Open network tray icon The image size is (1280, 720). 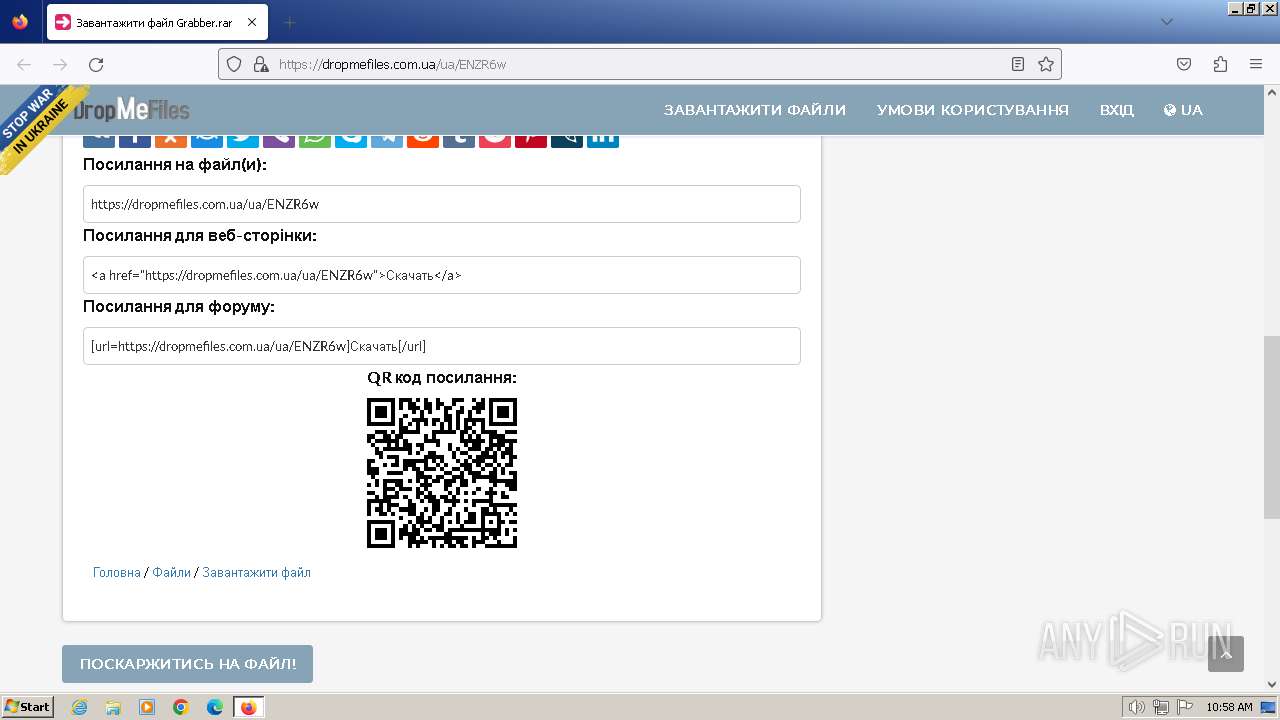tap(1161, 707)
